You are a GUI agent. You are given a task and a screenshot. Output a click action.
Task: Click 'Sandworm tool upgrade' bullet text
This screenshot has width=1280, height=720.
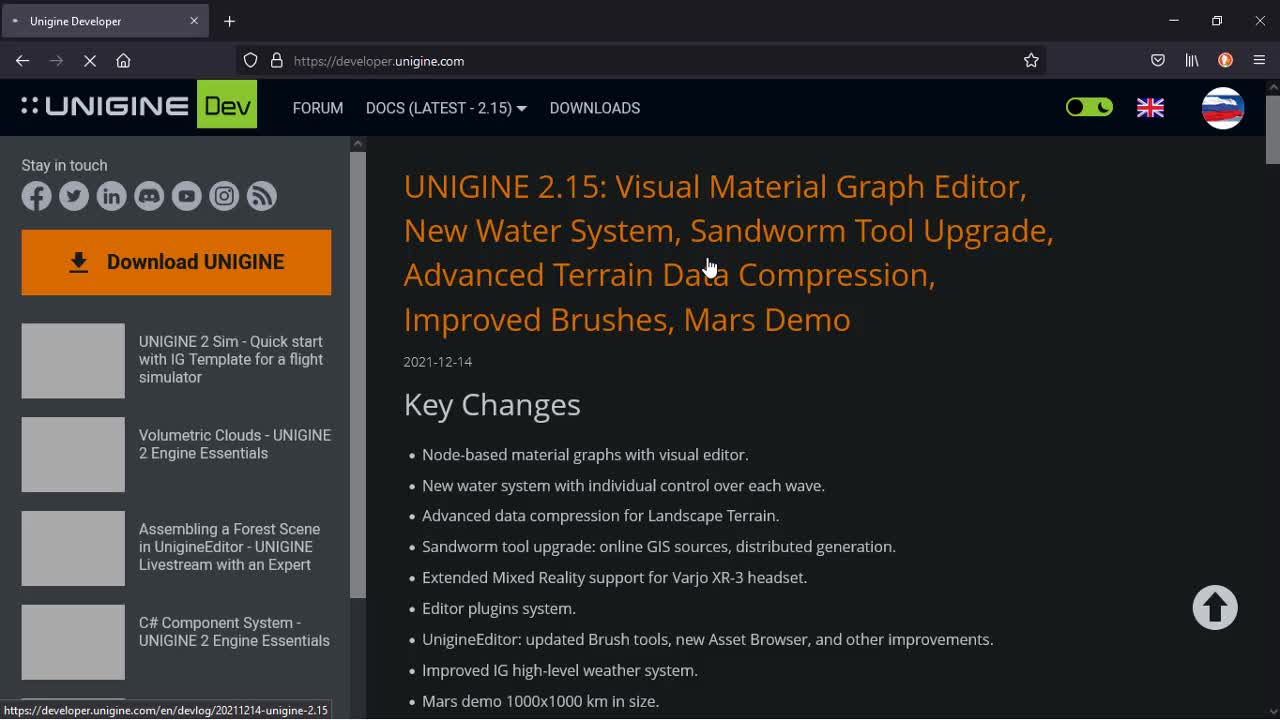659,546
